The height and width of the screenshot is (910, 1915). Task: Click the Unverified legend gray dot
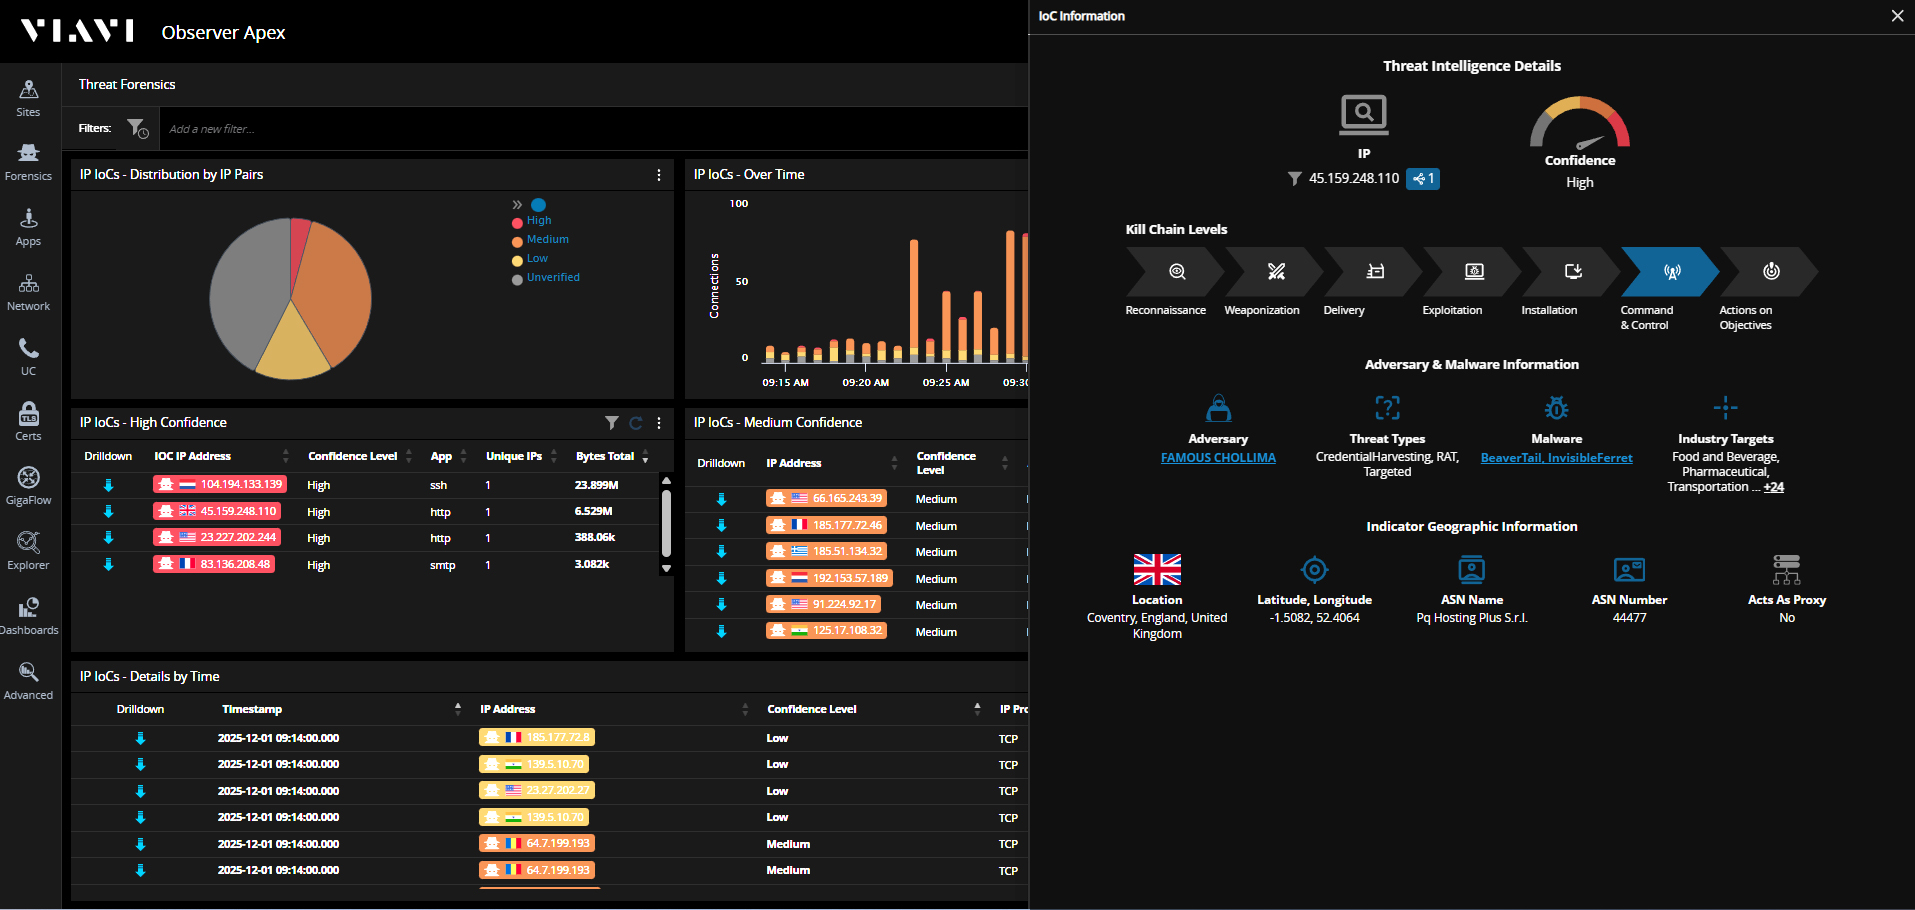[517, 279]
